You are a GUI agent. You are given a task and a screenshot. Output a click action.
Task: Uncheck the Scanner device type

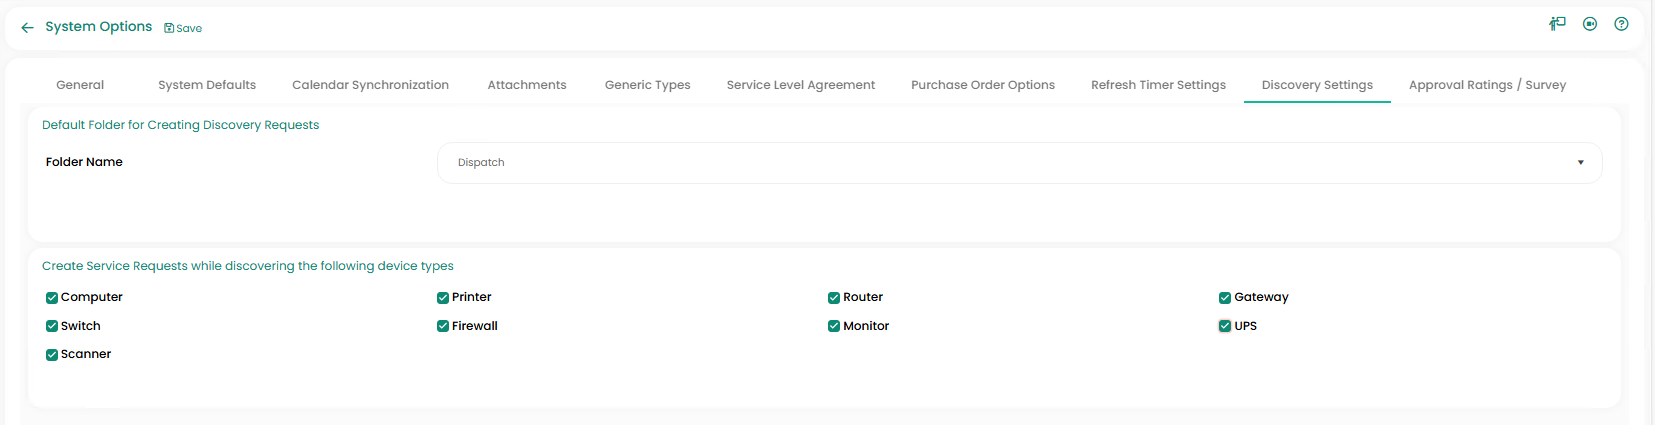point(52,355)
